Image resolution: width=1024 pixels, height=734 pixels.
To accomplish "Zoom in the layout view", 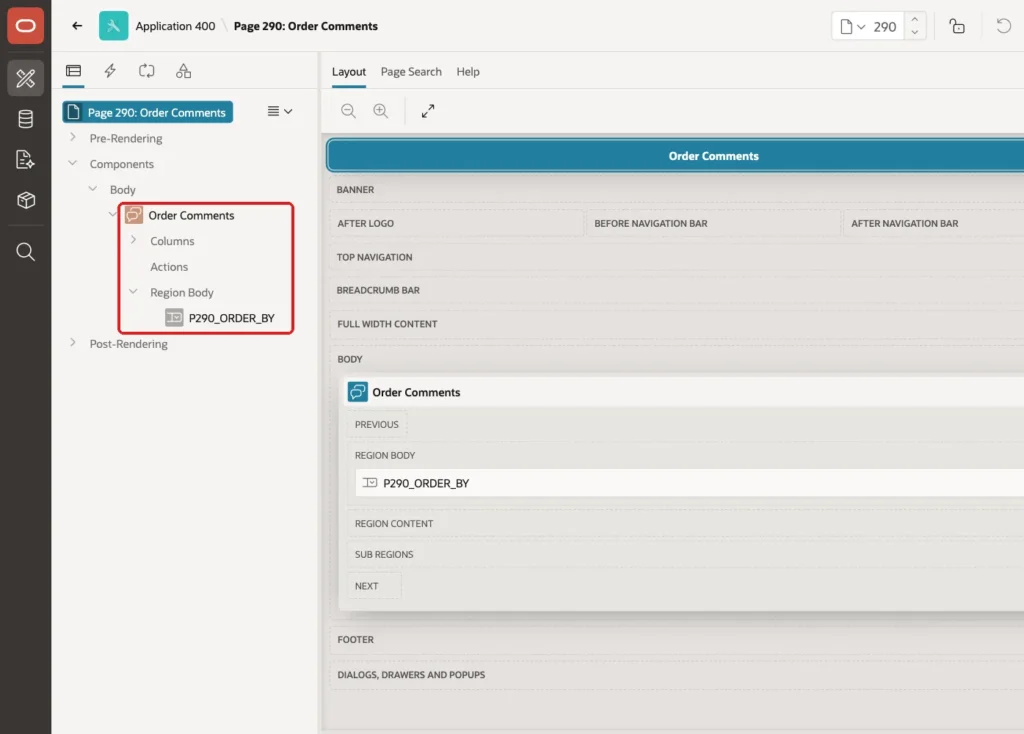I will click(381, 111).
